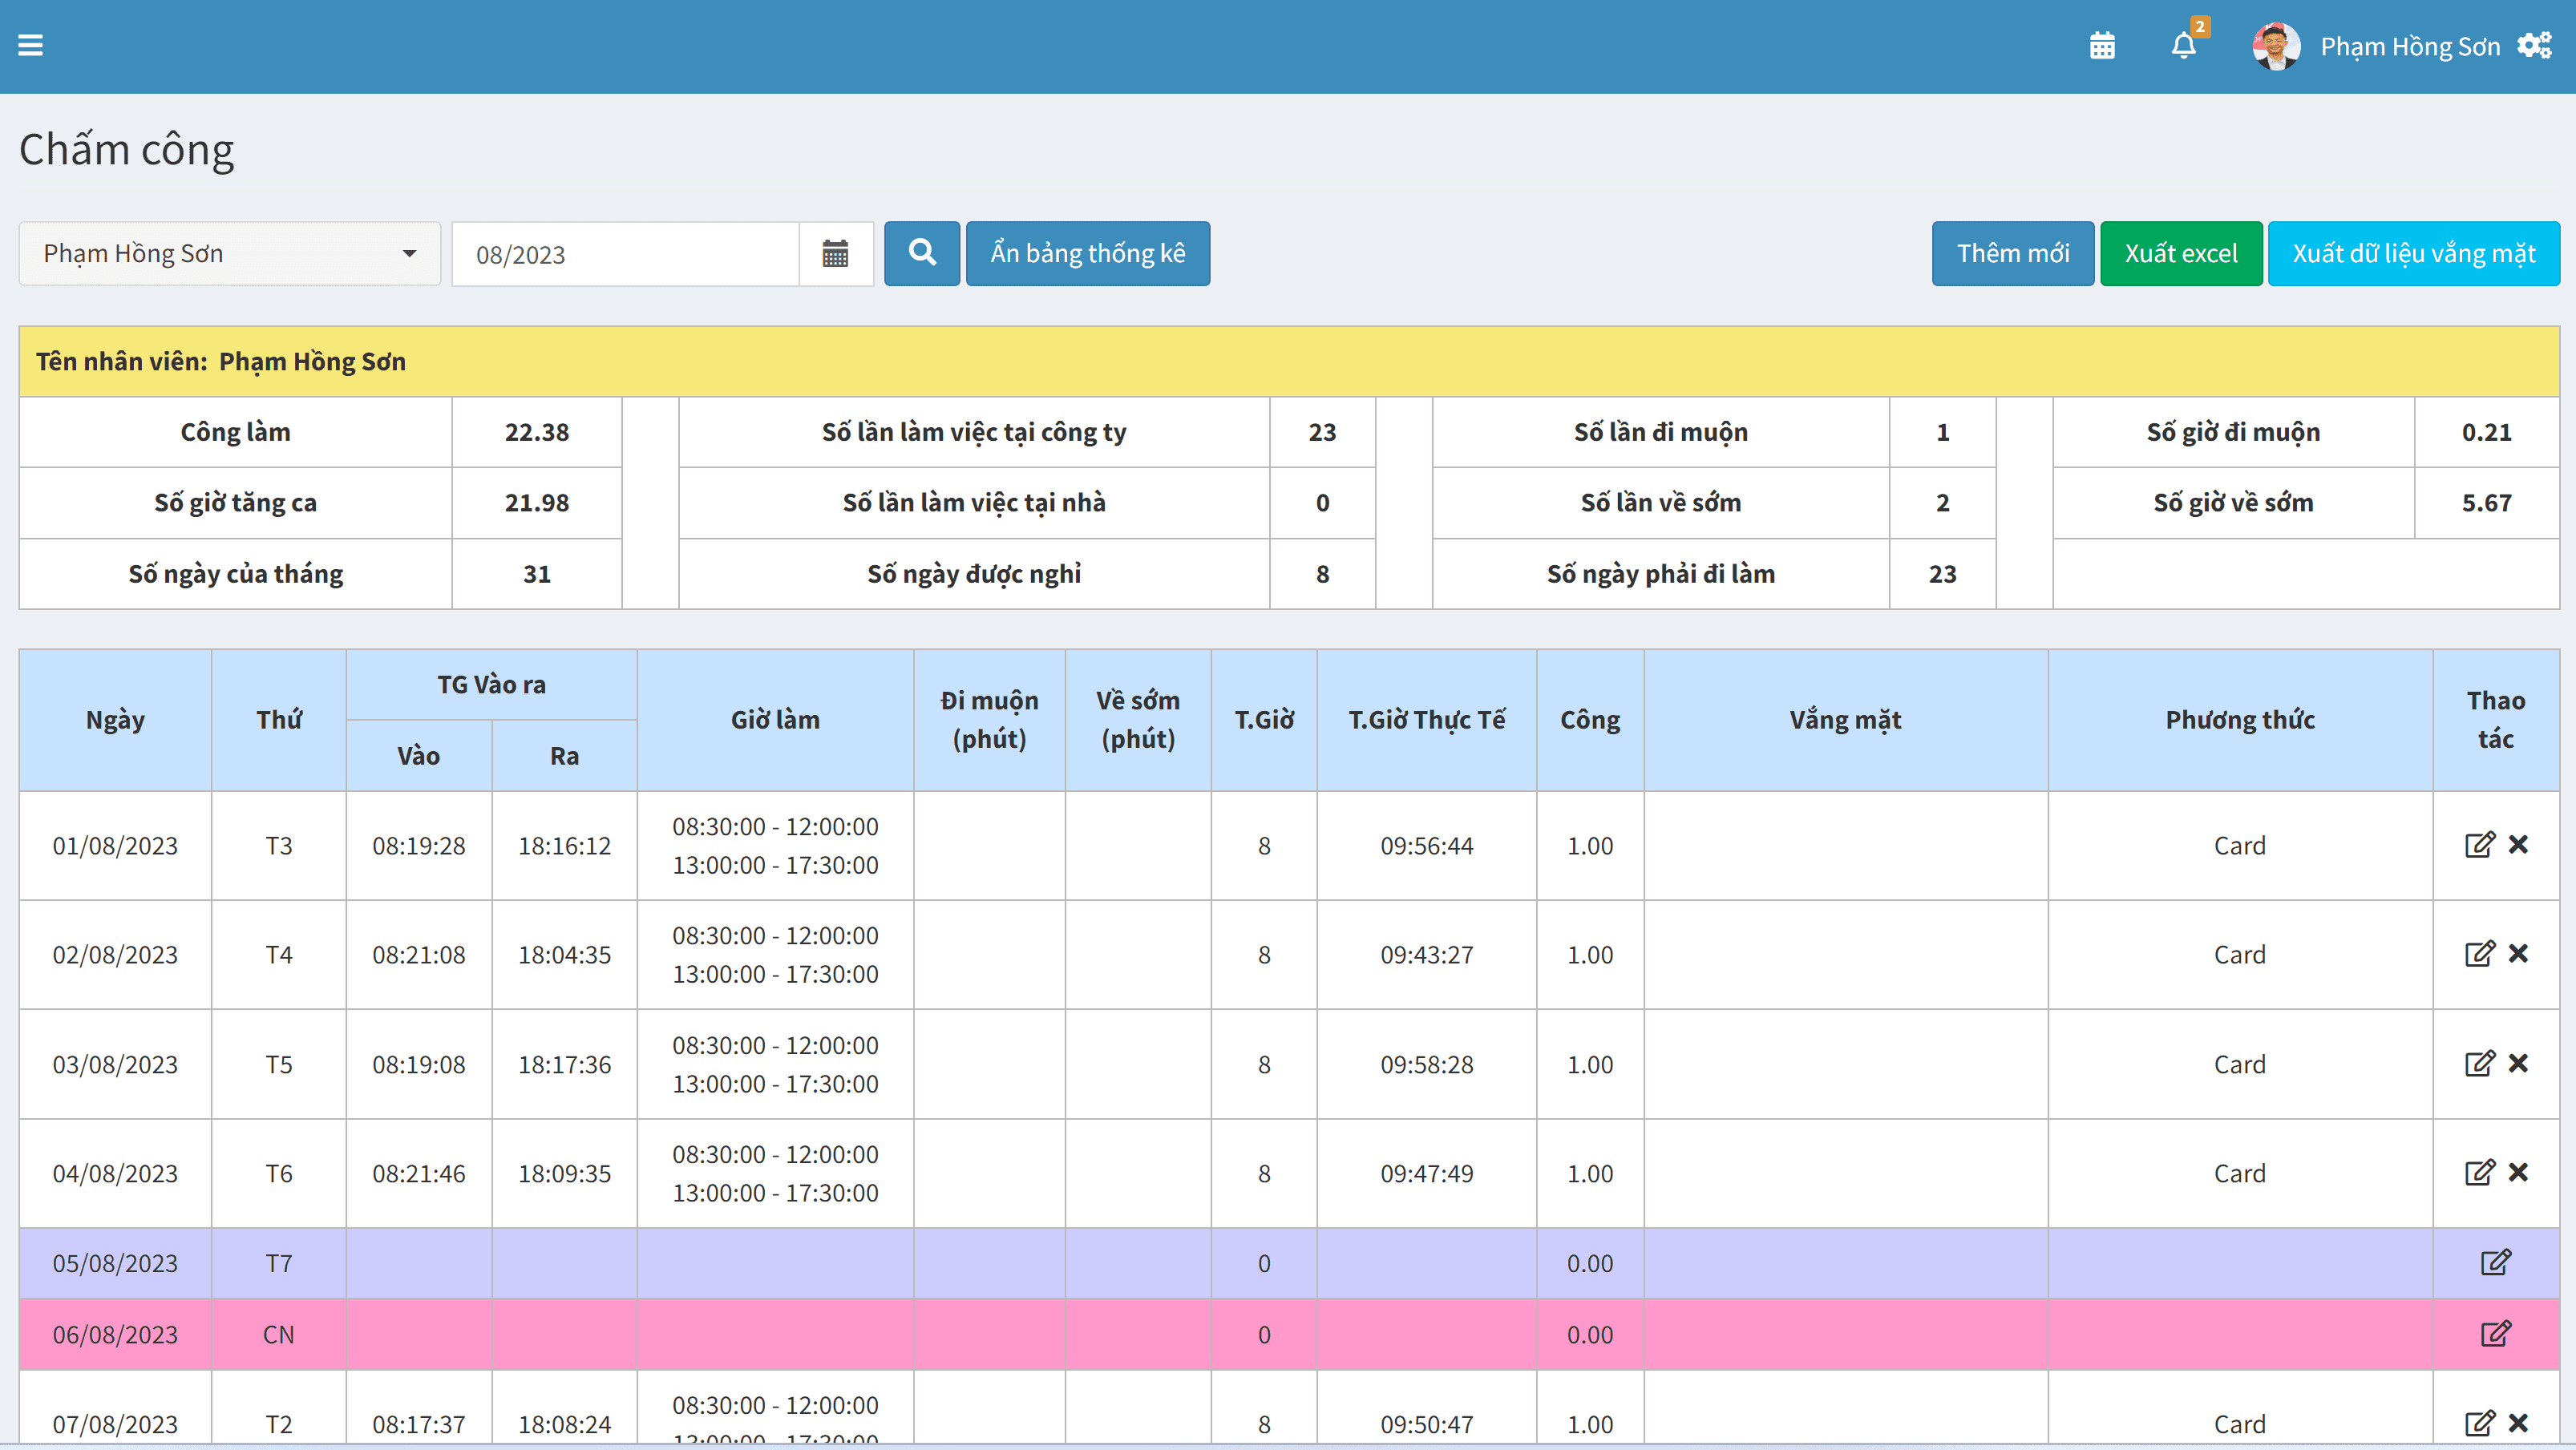This screenshot has width=2576, height=1450.
Task: Click the T.Giờ Thực Tế column header
Action: coord(1427,720)
